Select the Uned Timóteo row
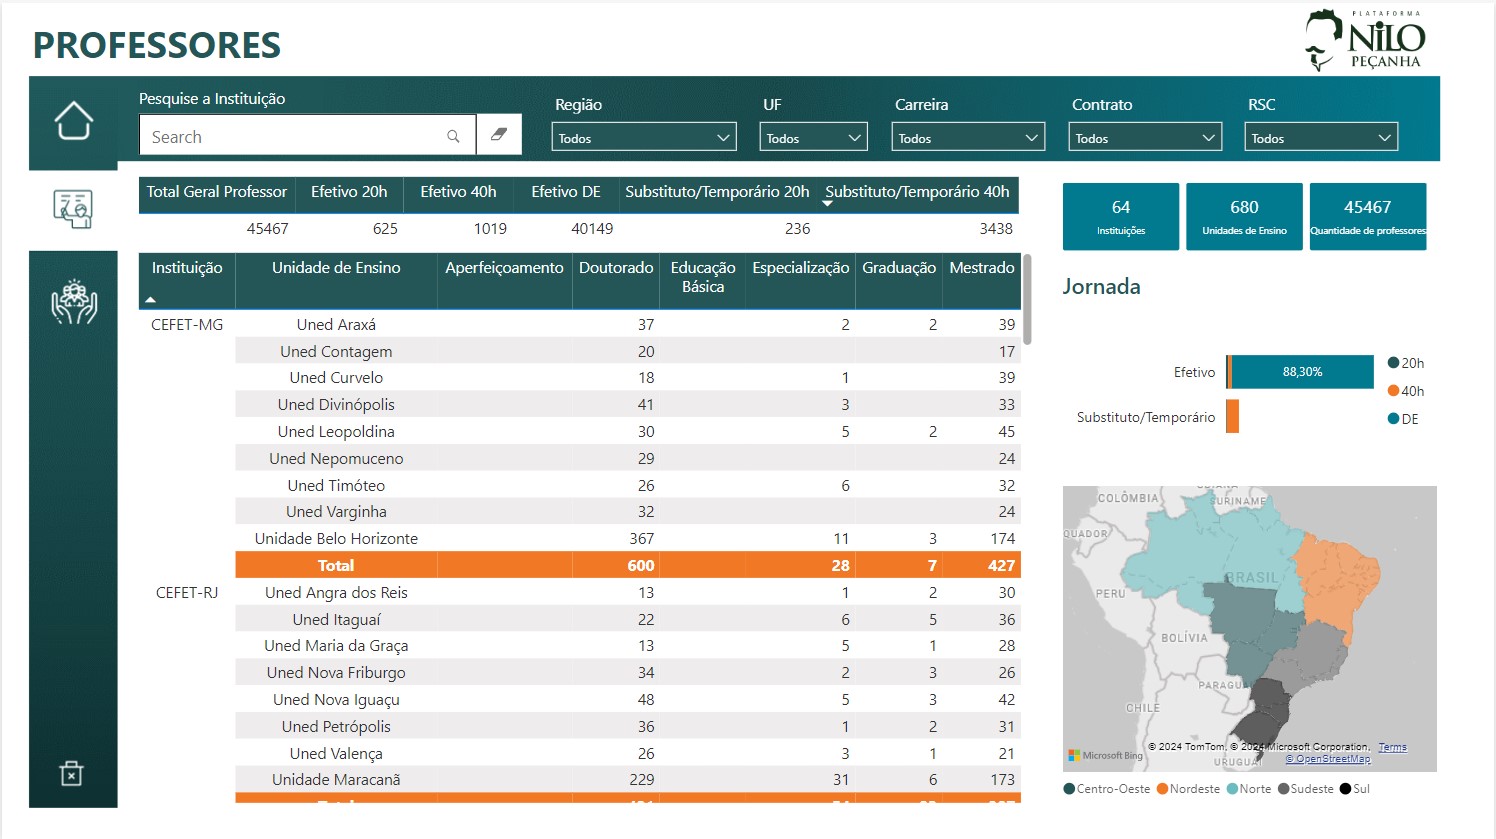This screenshot has width=1496, height=839. click(628, 486)
